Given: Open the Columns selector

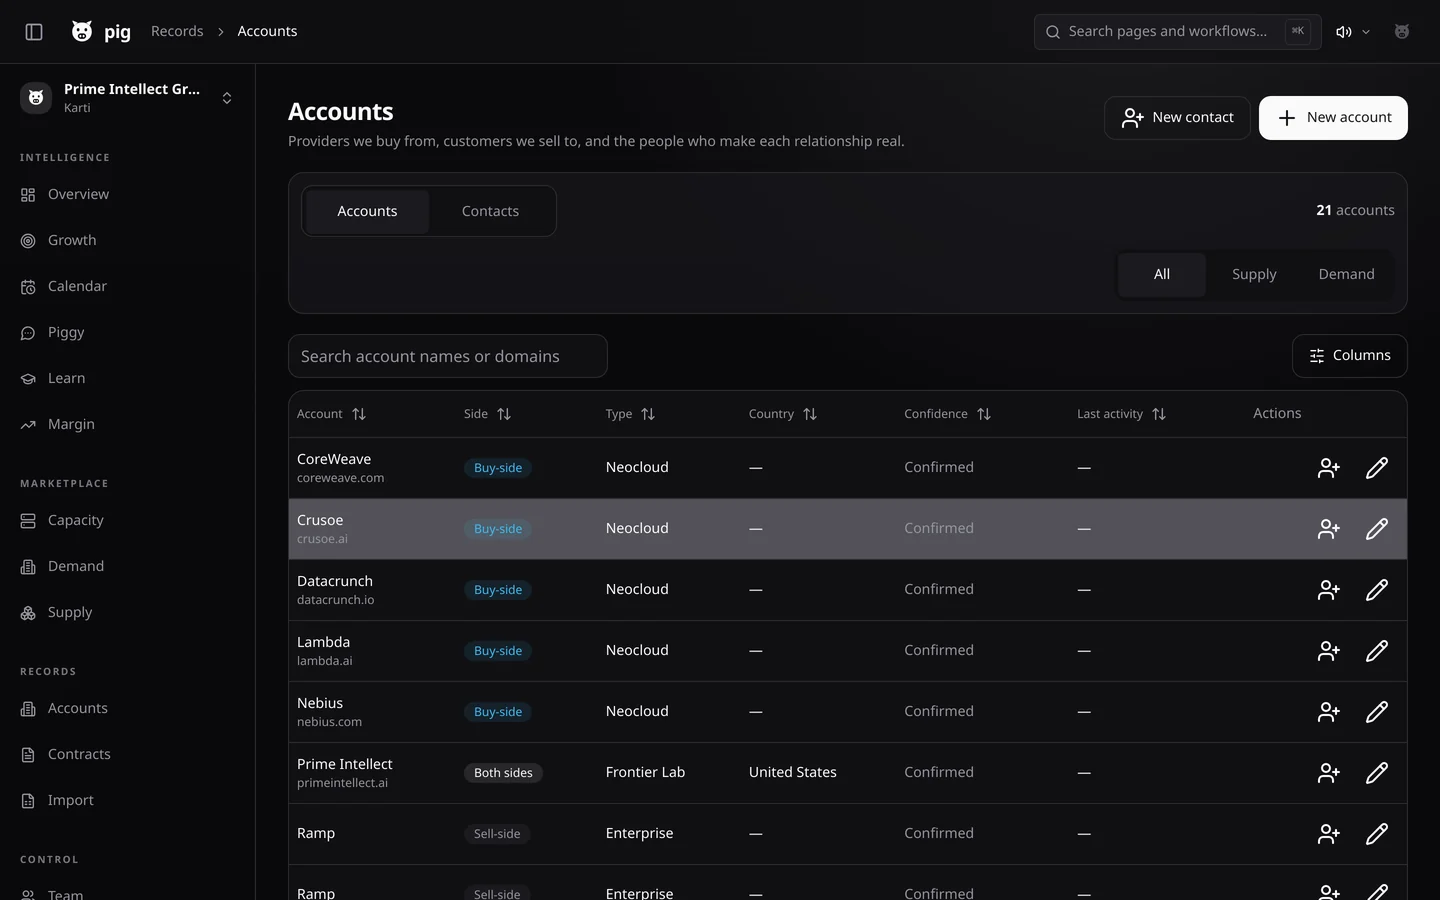Looking at the screenshot, I should (x=1350, y=356).
